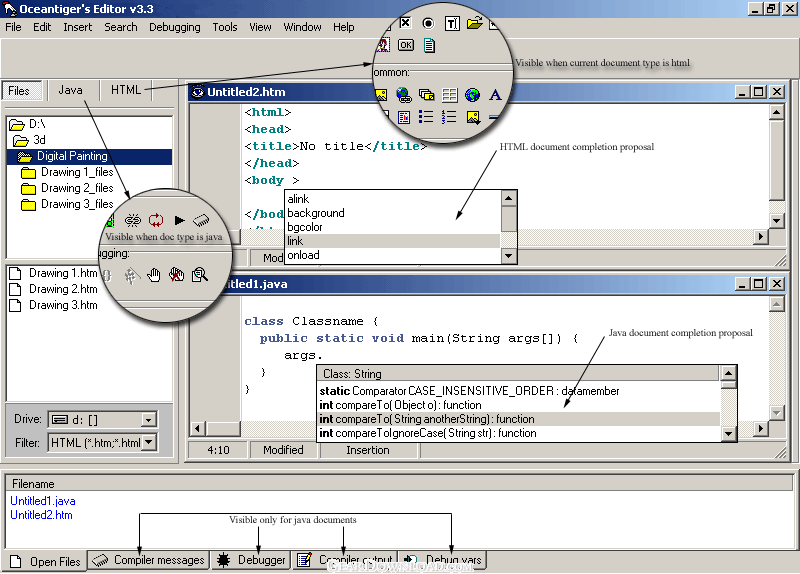800x574 pixels.
Task: Click down arrow of Java completion list scrollbar
Action: pyautogui.click(x=729, y=434)
